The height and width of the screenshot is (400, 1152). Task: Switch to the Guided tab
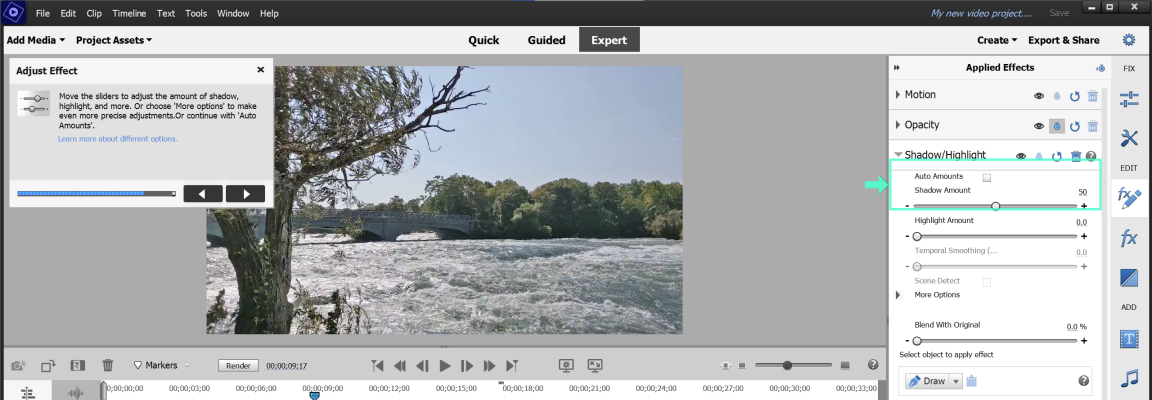pos(546,40)
